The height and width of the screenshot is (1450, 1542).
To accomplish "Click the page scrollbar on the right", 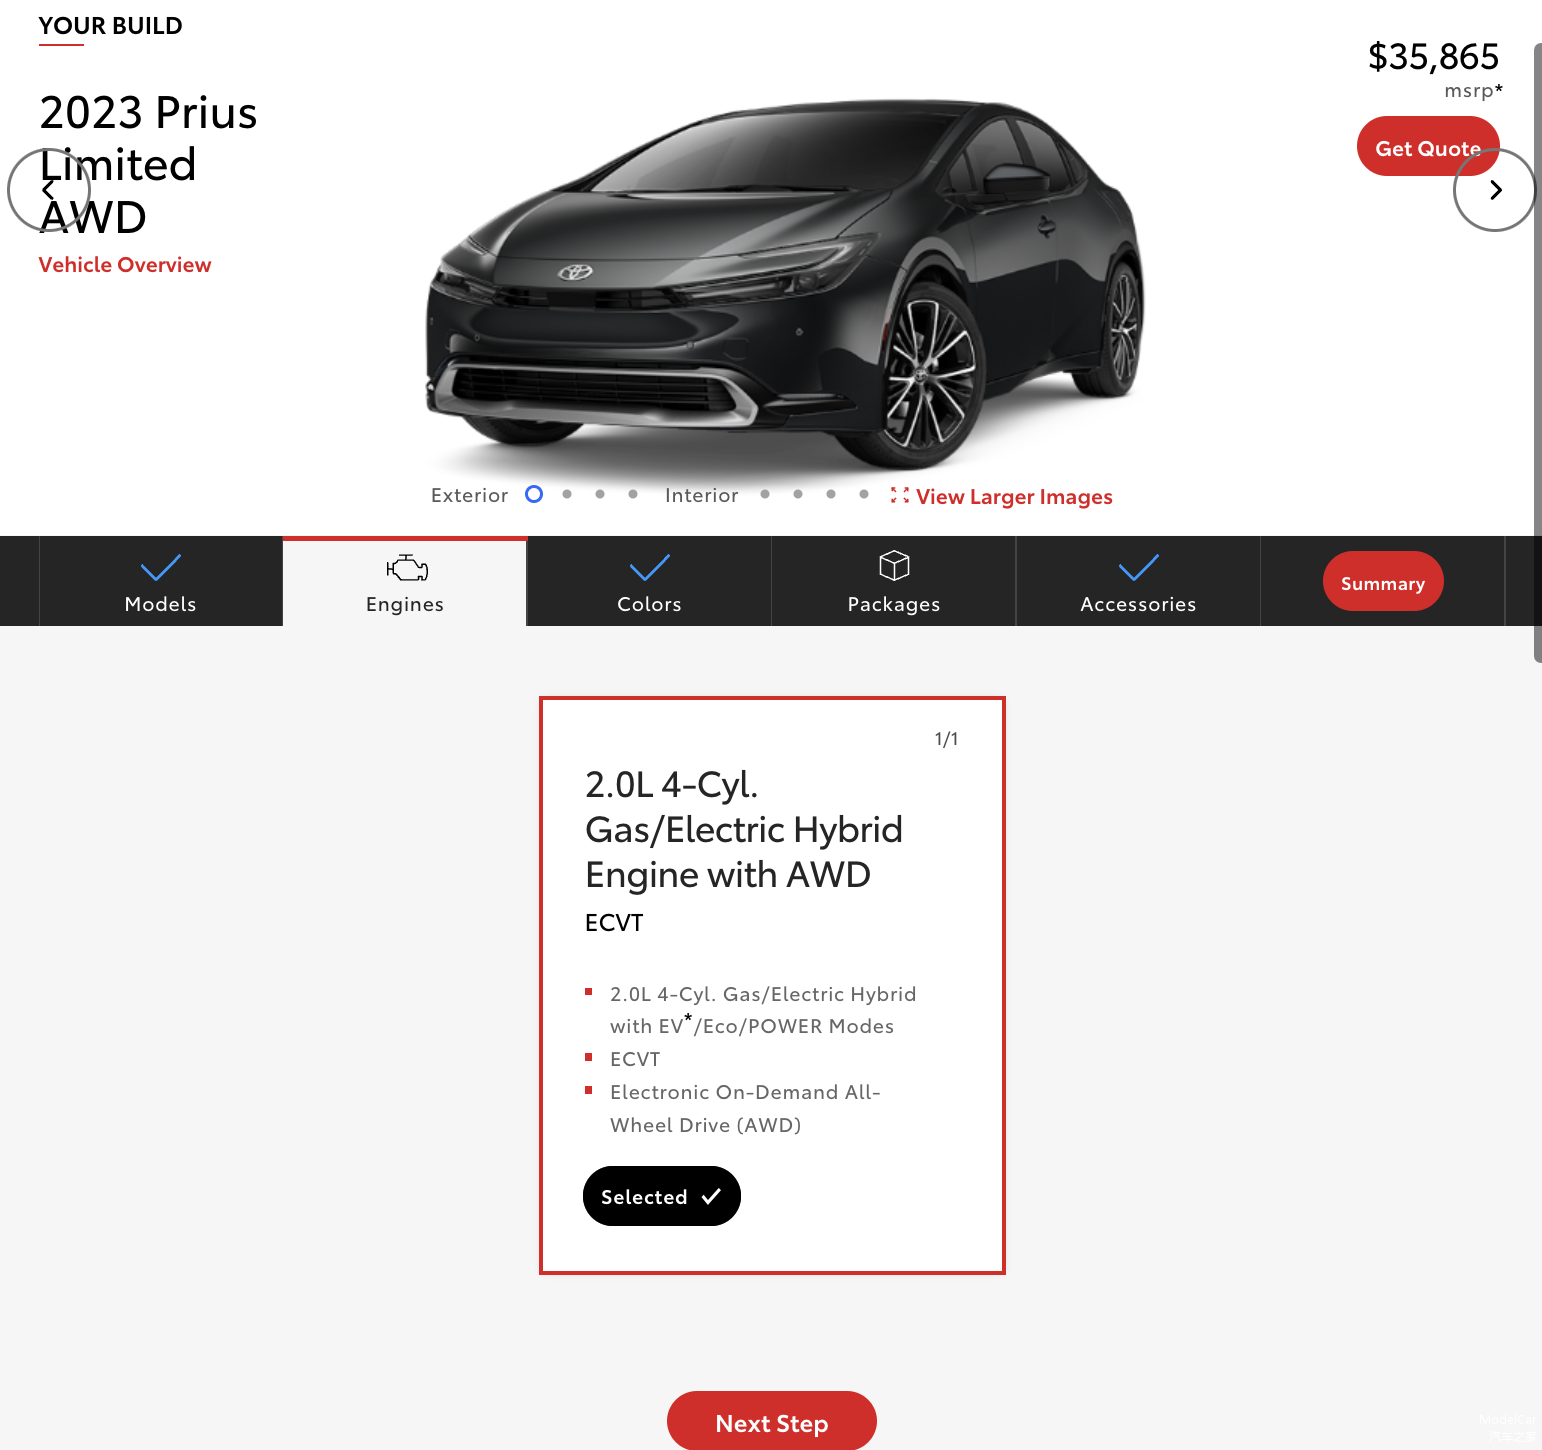I will (1538, 352).
